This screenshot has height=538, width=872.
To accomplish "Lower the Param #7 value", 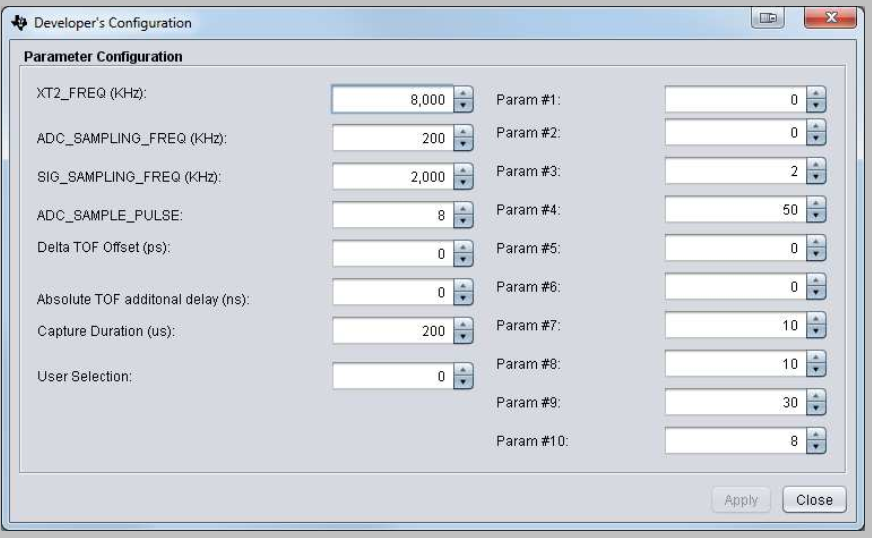I will [817, 331].
